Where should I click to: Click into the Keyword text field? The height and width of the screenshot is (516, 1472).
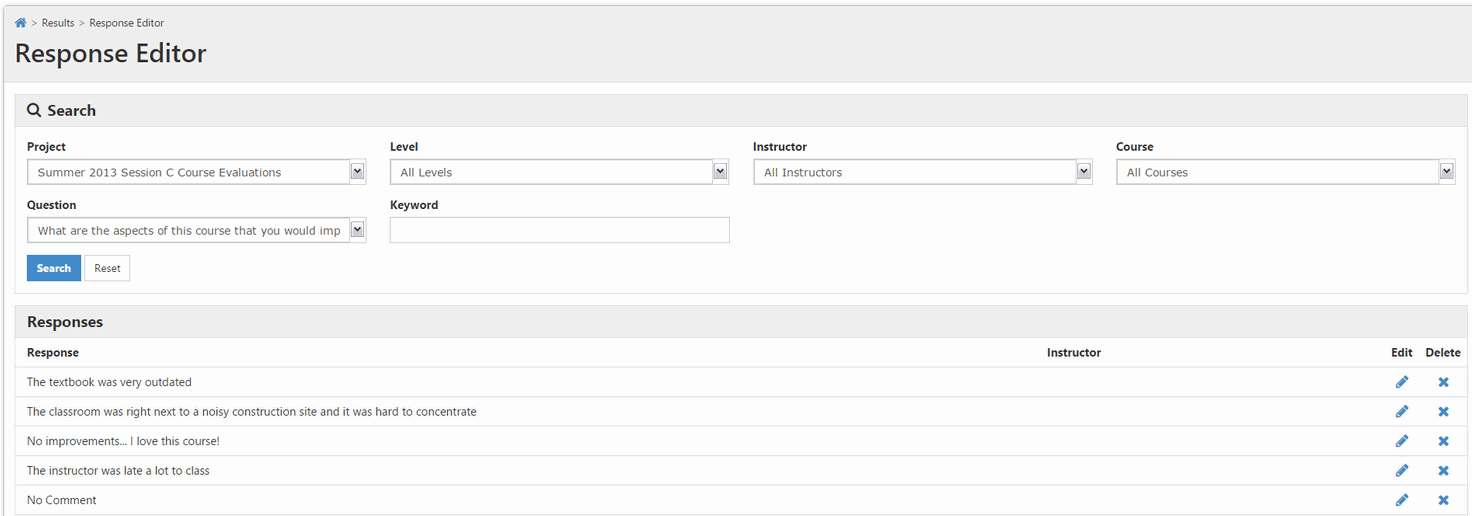point(559,230)
